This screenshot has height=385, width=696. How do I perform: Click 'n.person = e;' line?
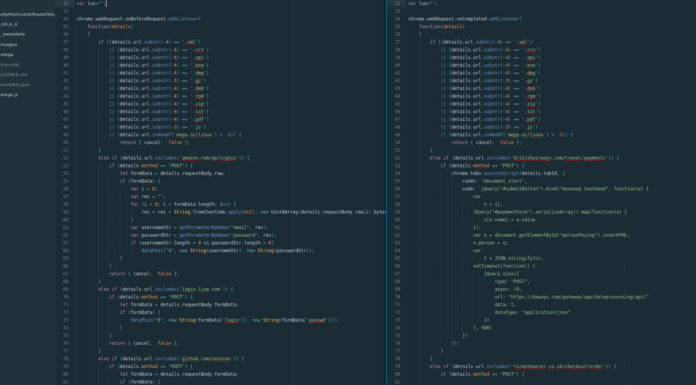tap(490, 243)
